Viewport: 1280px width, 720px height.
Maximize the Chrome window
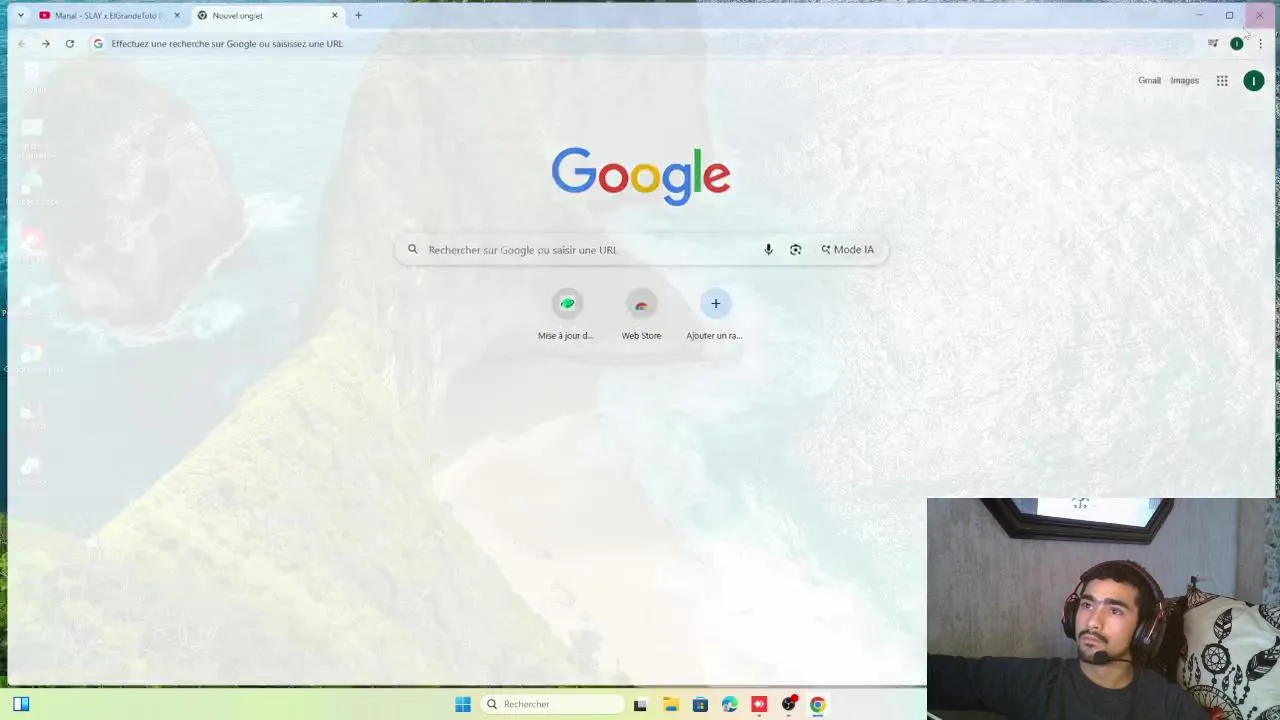coord(1229,15)
